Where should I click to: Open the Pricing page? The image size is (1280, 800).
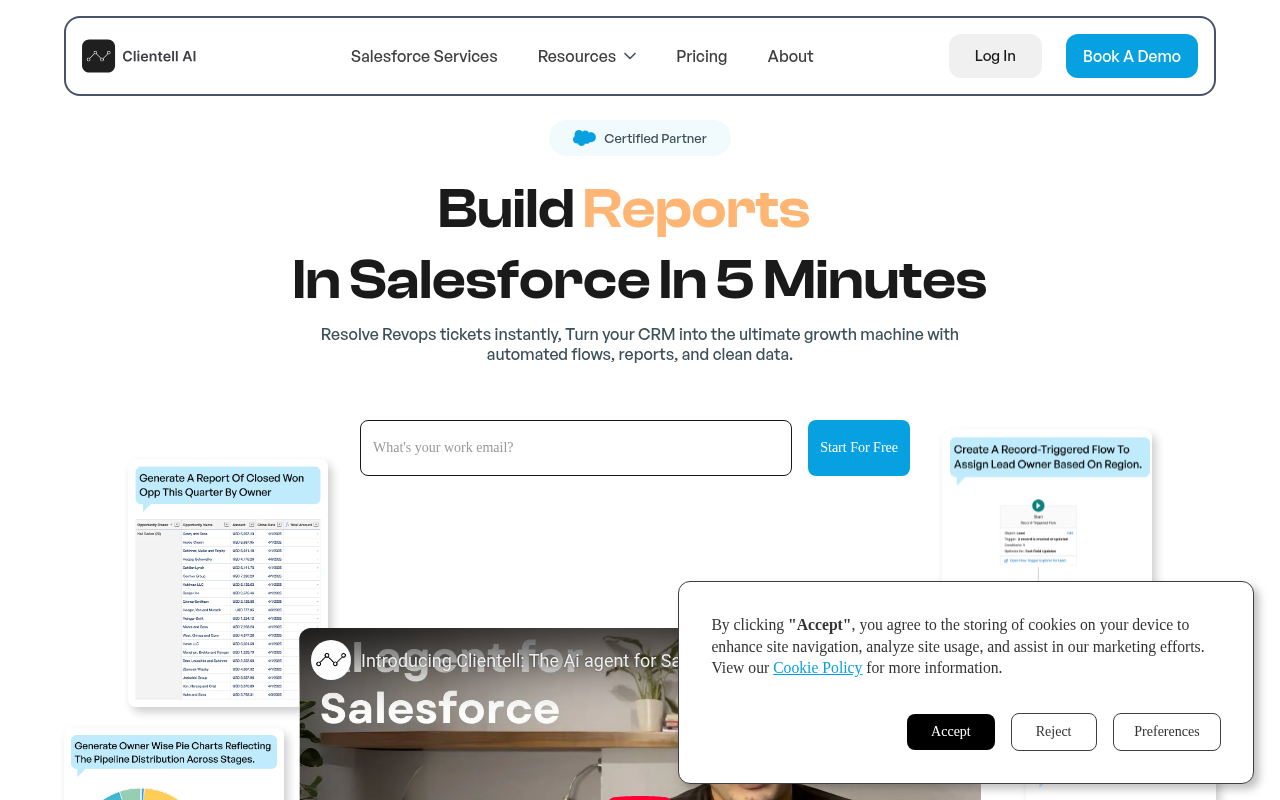tap(701, 57)
